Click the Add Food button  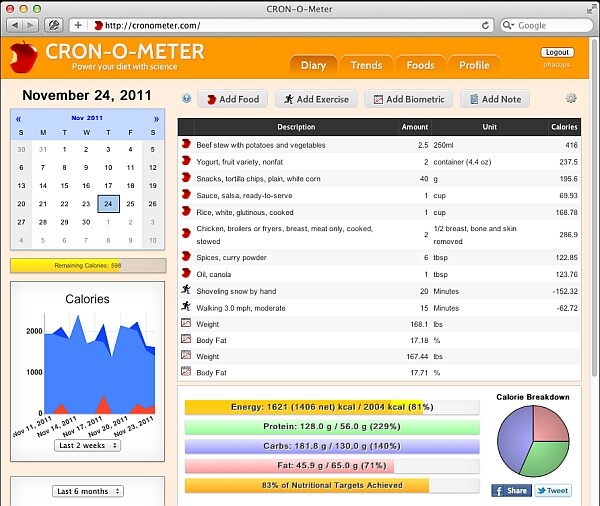233,99
